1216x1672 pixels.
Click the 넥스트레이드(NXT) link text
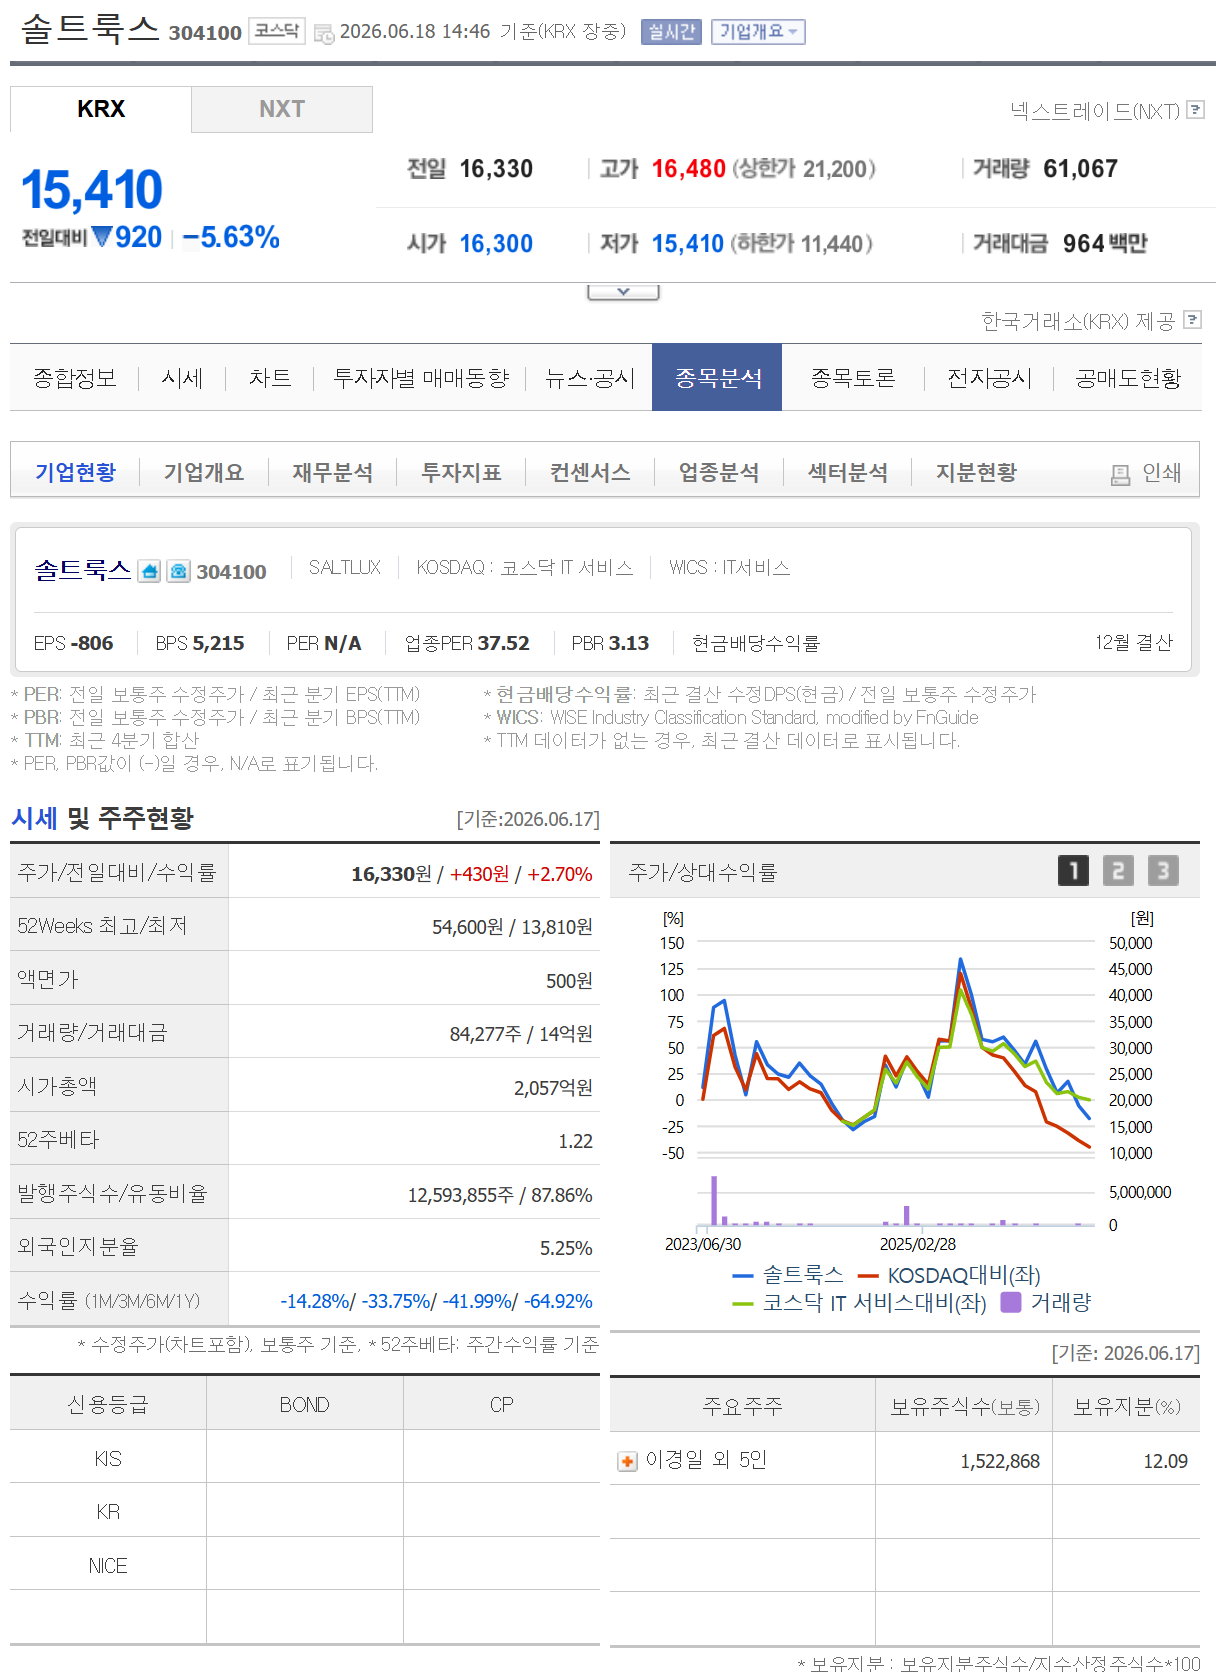click(x=1095, y=110)
